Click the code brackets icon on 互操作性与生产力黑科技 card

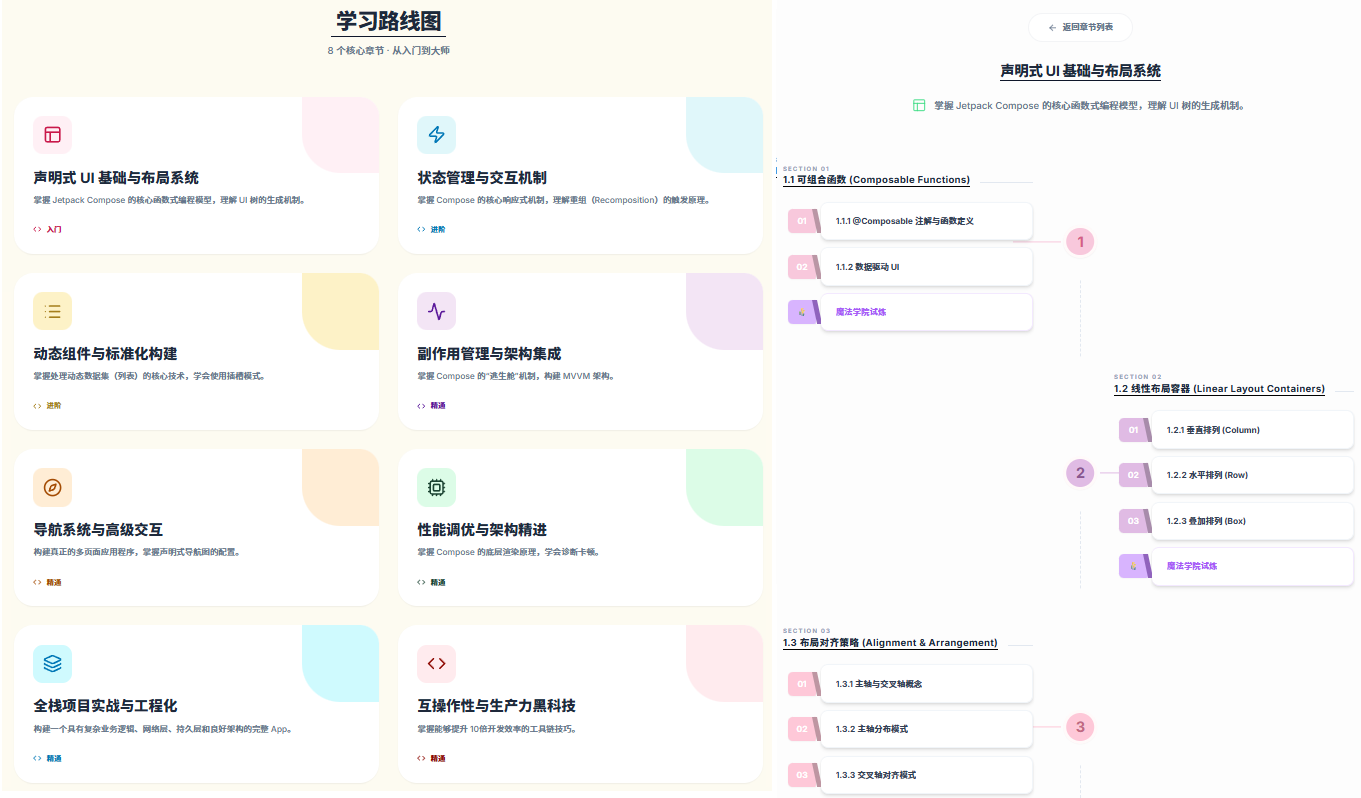(x=436, y=663)
